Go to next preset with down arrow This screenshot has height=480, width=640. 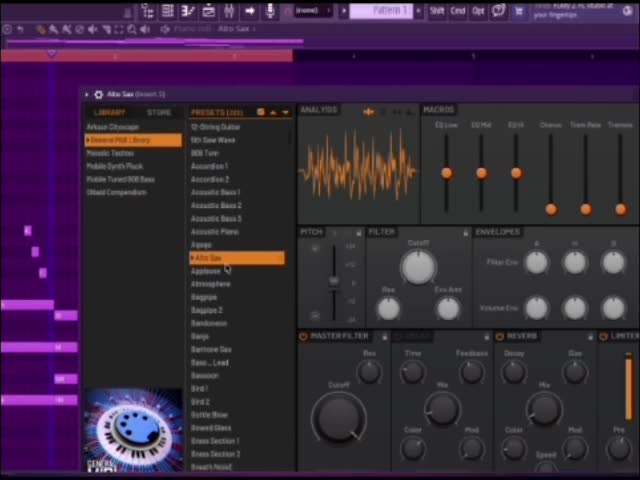(x=285, y=112)
